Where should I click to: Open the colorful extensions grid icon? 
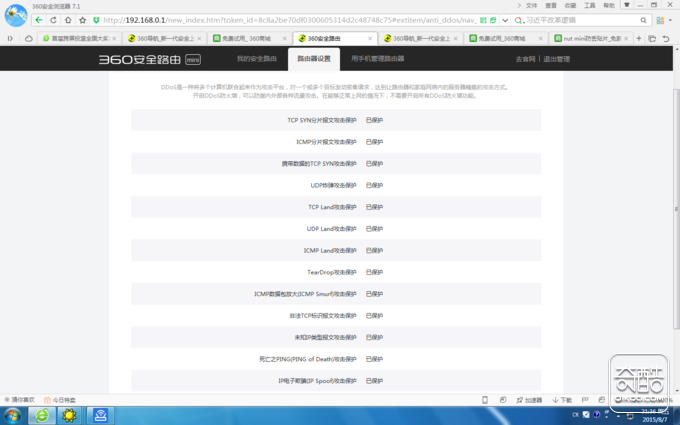(x=660, y=20)
